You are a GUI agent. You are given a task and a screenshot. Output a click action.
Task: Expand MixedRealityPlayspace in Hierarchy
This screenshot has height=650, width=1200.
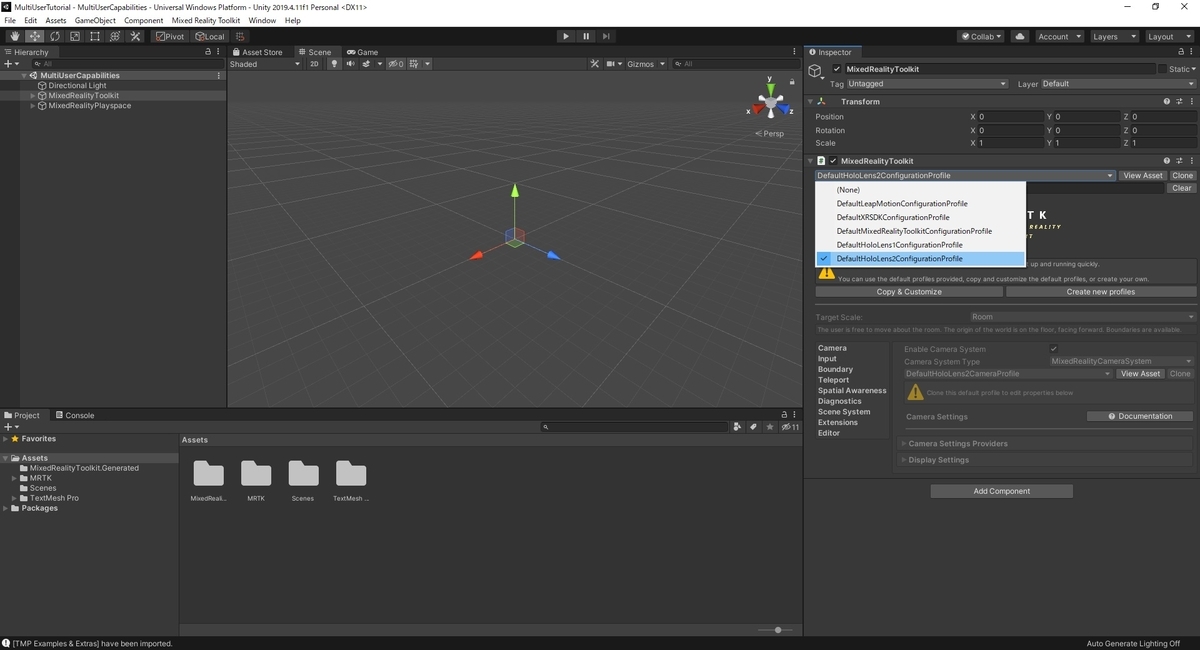(32, 106)
